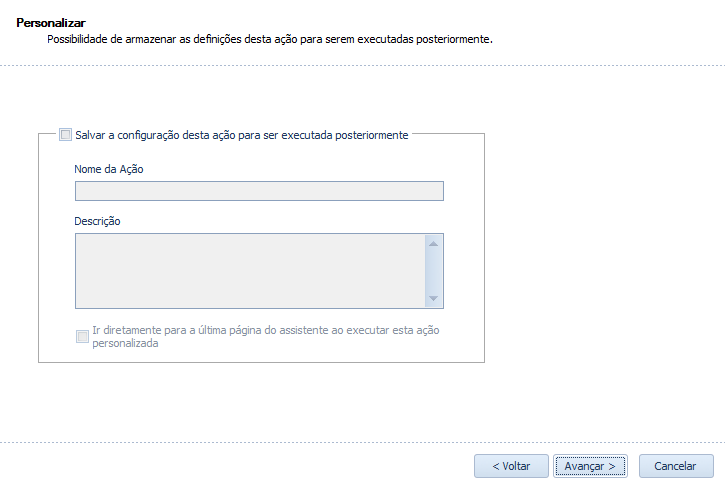Focus the "Descrição" text area

250,271
